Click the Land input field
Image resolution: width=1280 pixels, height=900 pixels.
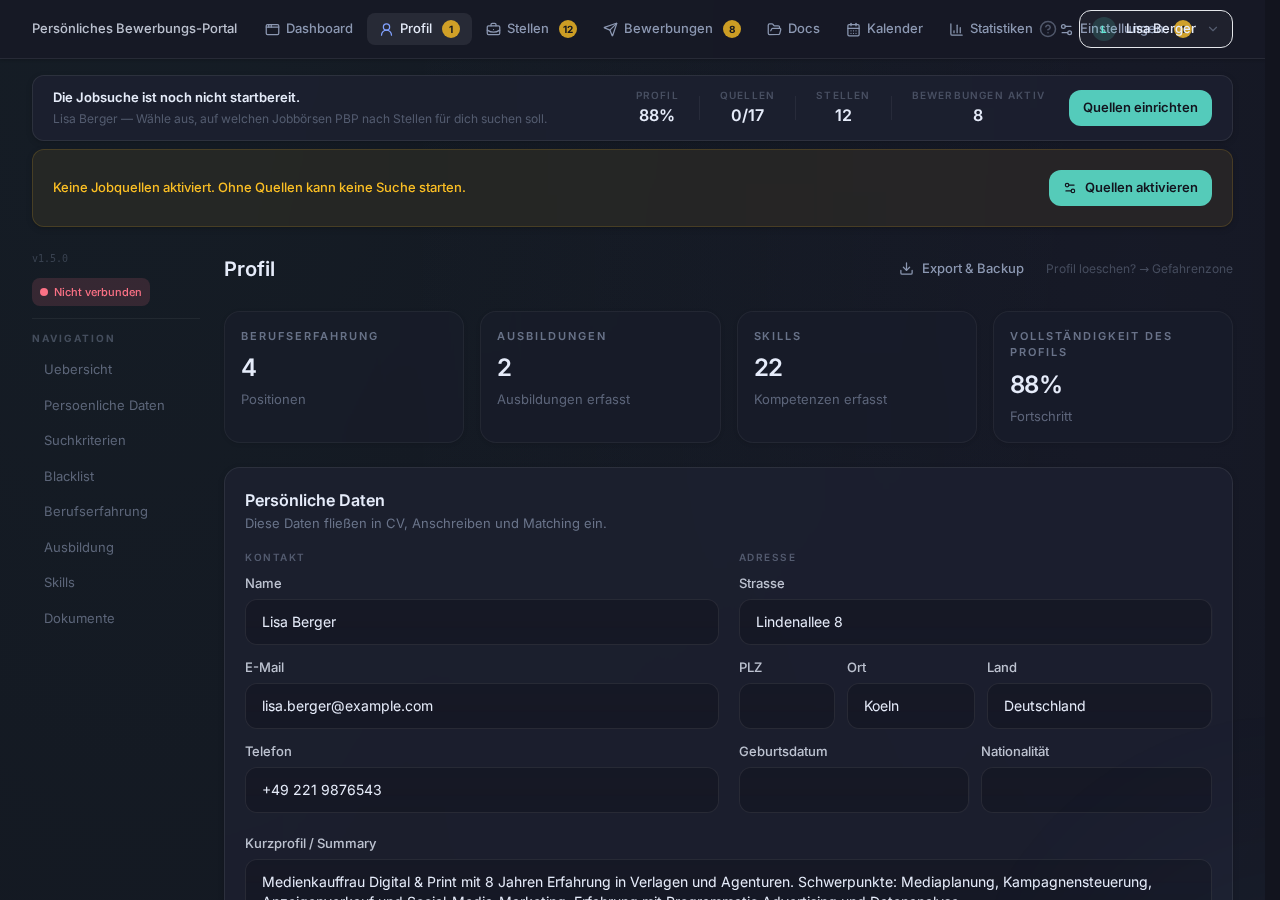coord(1099,706)
